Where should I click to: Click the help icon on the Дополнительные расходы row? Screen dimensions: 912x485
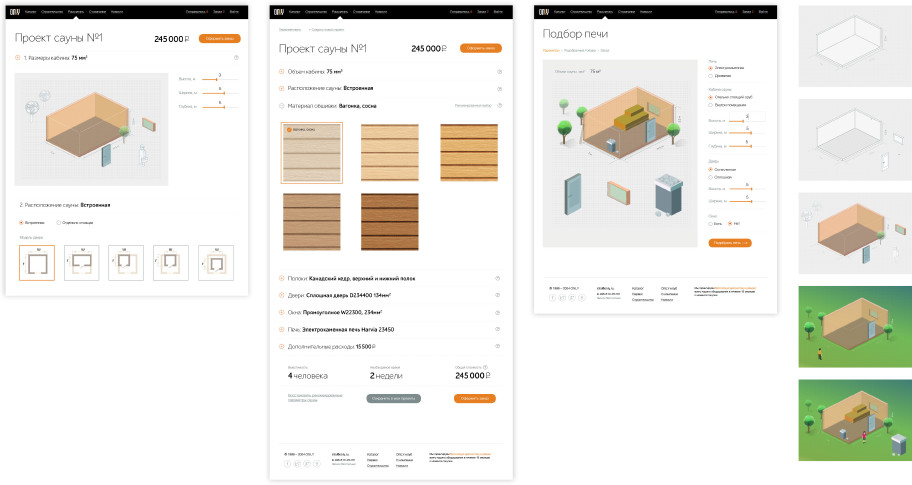(x=498, y=346)
